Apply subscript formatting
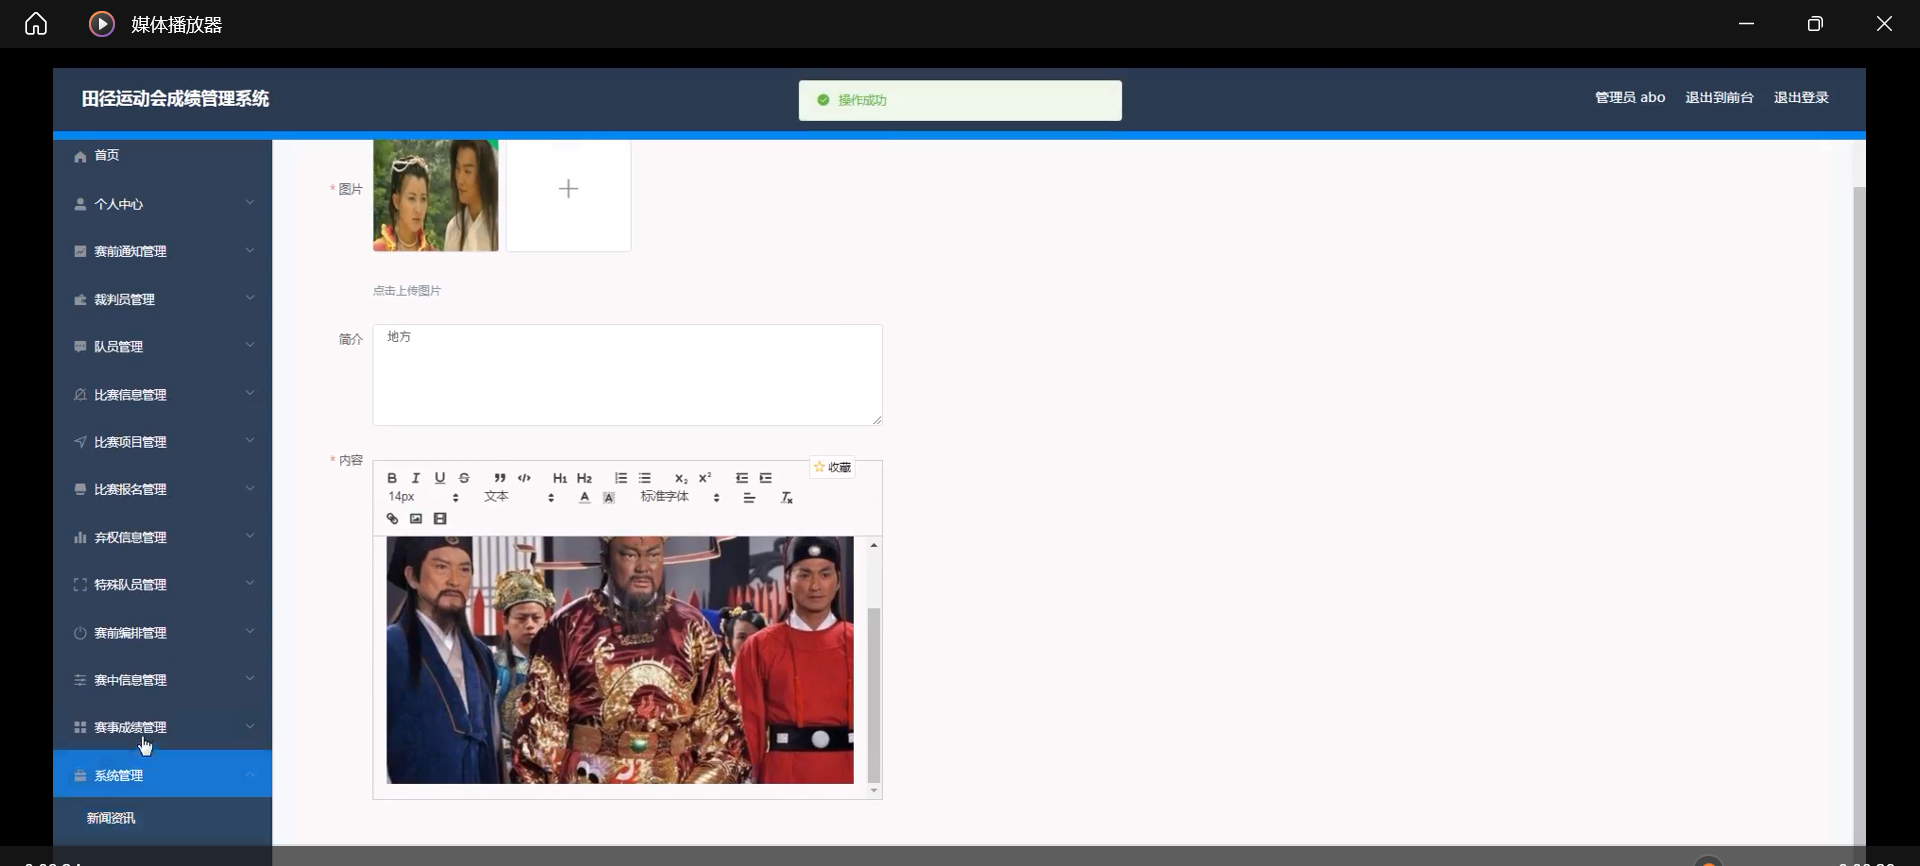 point(681,478)
